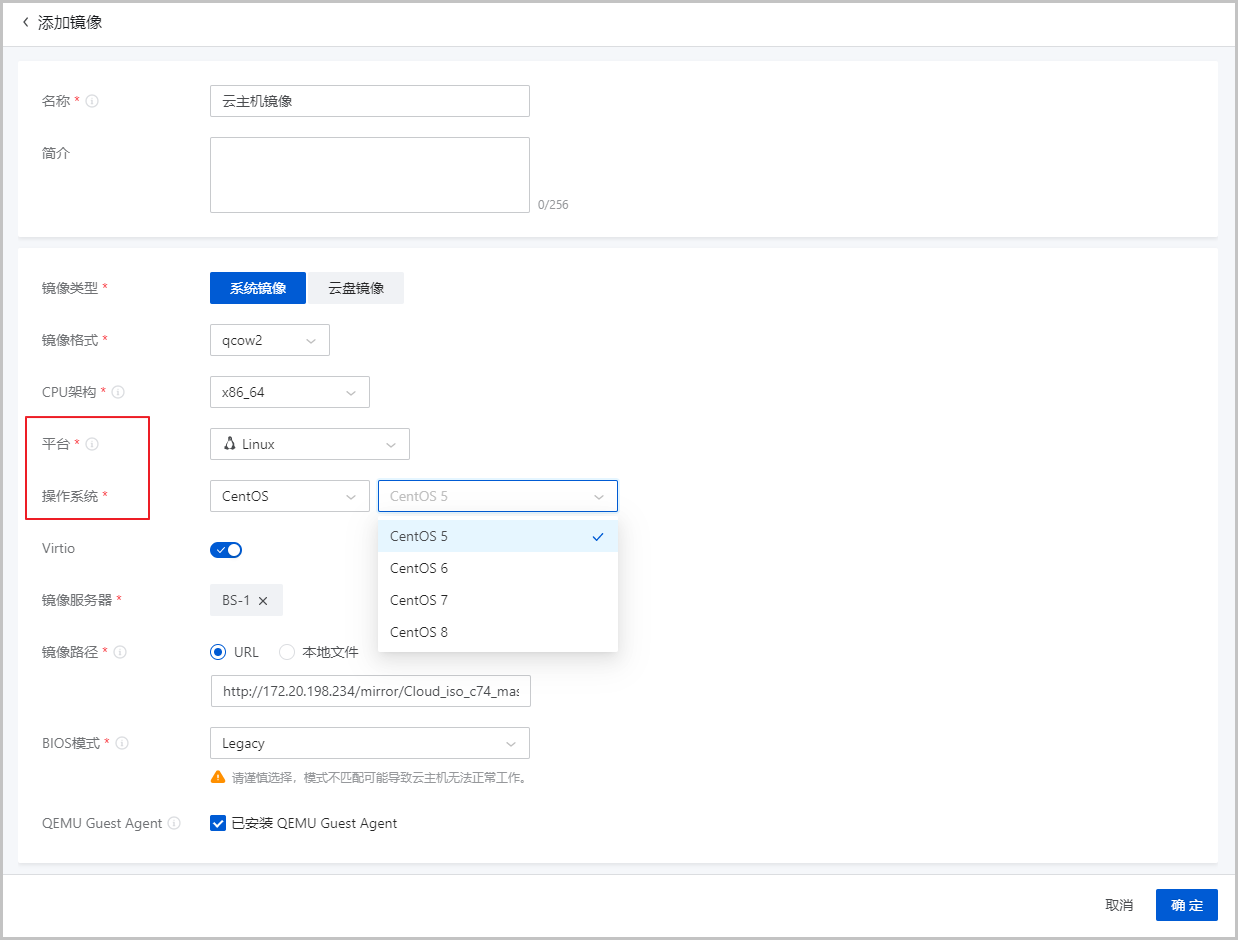Click the info icon next to 镜像路径
Screen dimensions: 1238x940
click(x=120, y=652)
